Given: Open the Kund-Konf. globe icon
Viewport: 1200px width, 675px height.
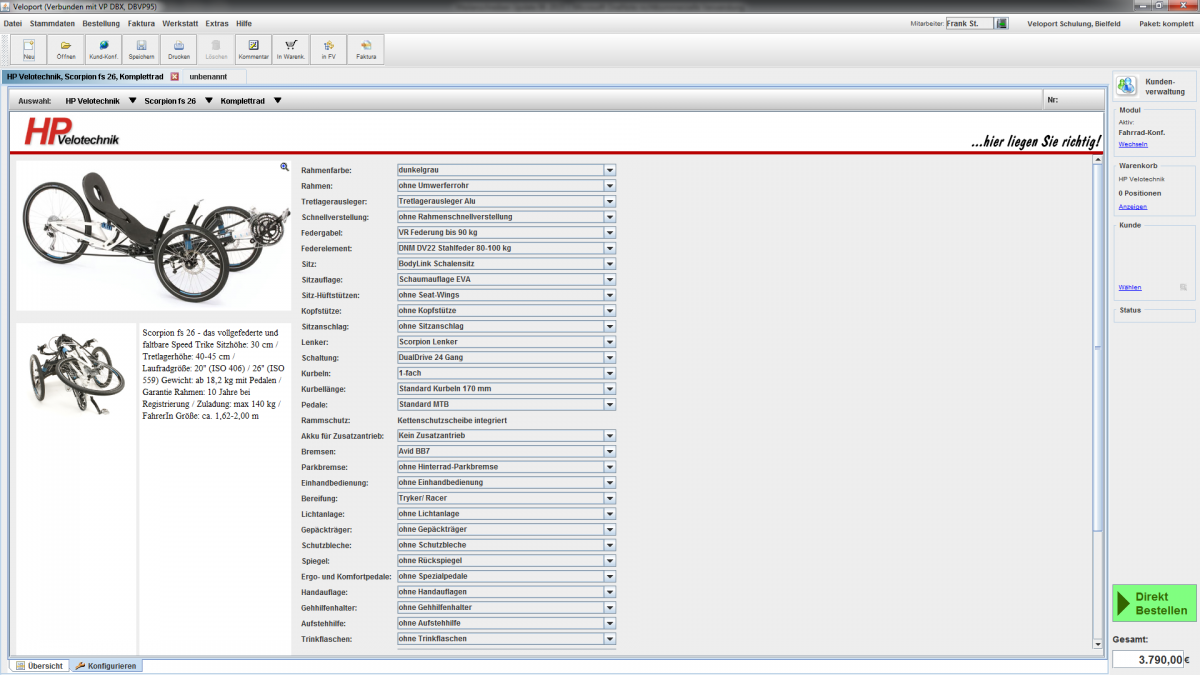Looking at the screenshot, I should [x=104, y=49].
